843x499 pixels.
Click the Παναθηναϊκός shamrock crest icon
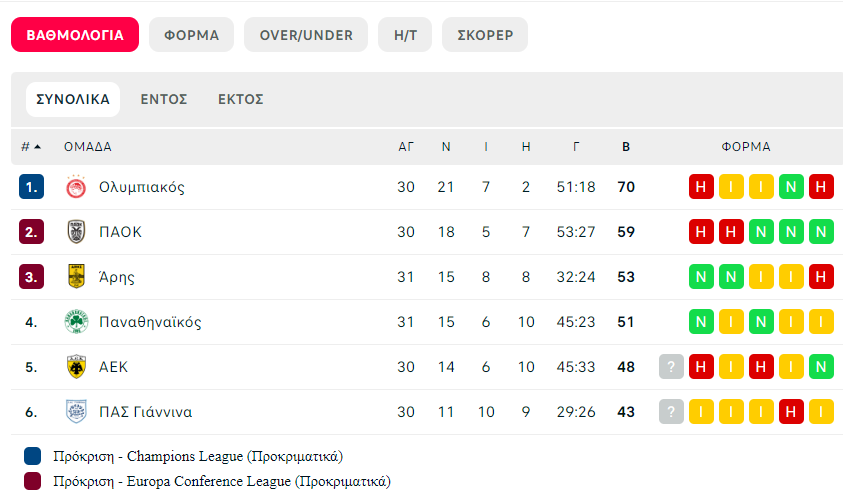tap(76, 322)
